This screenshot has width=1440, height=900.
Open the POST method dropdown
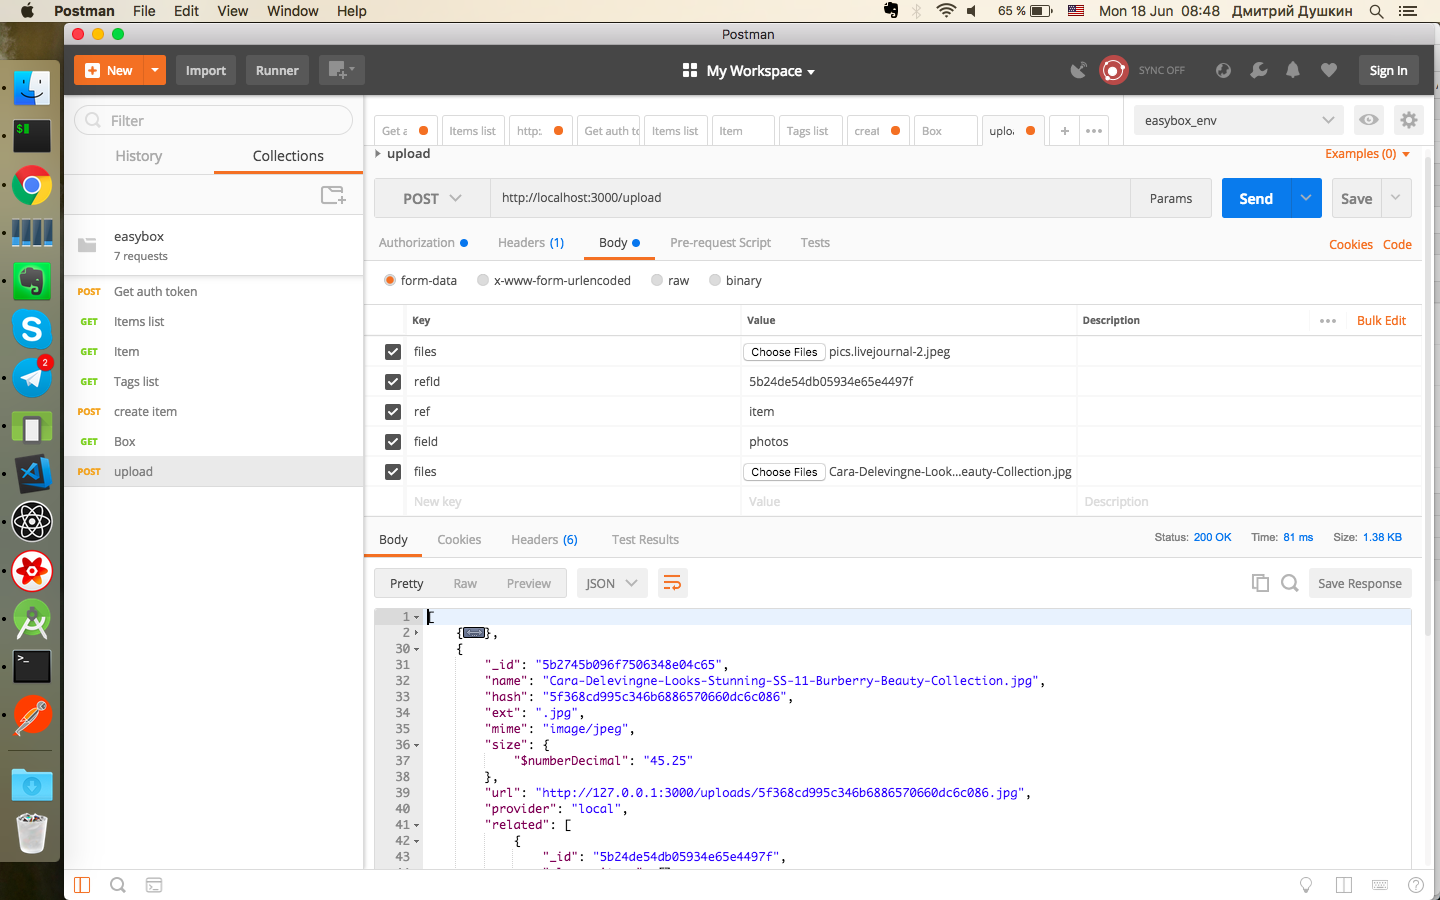[x=431, y=197]
